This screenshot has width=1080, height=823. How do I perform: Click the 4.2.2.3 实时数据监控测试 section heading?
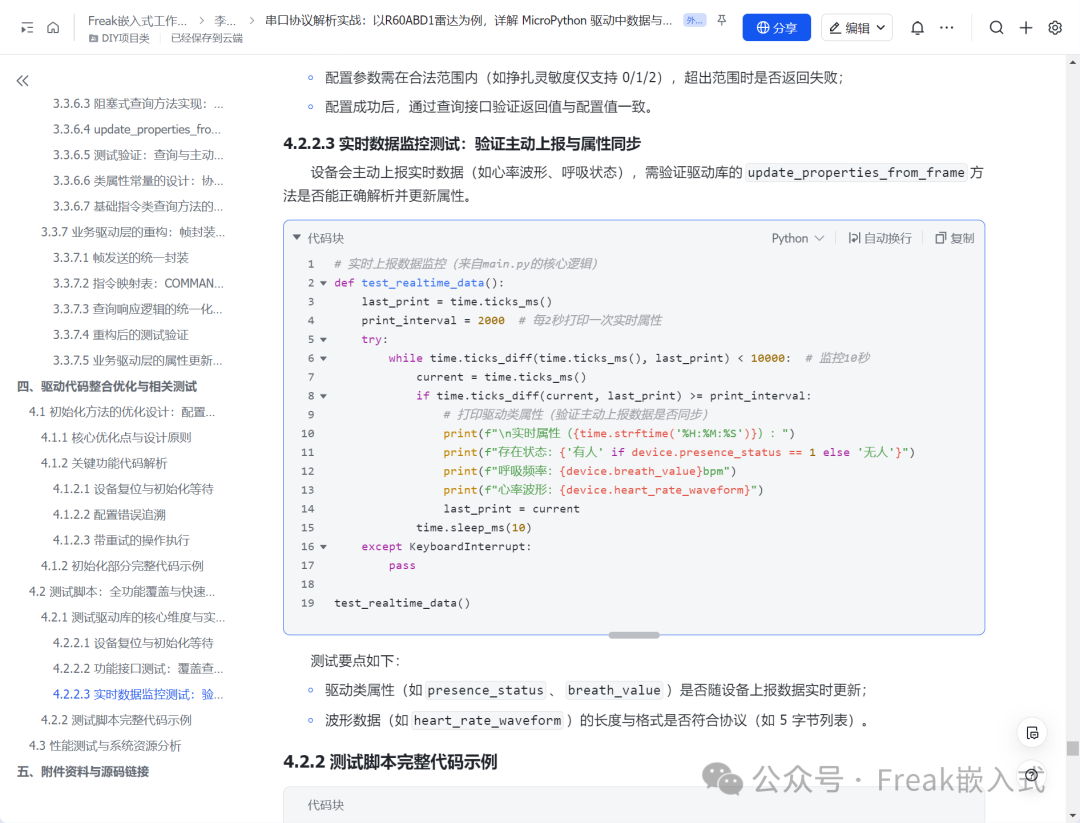pos(462,144)
